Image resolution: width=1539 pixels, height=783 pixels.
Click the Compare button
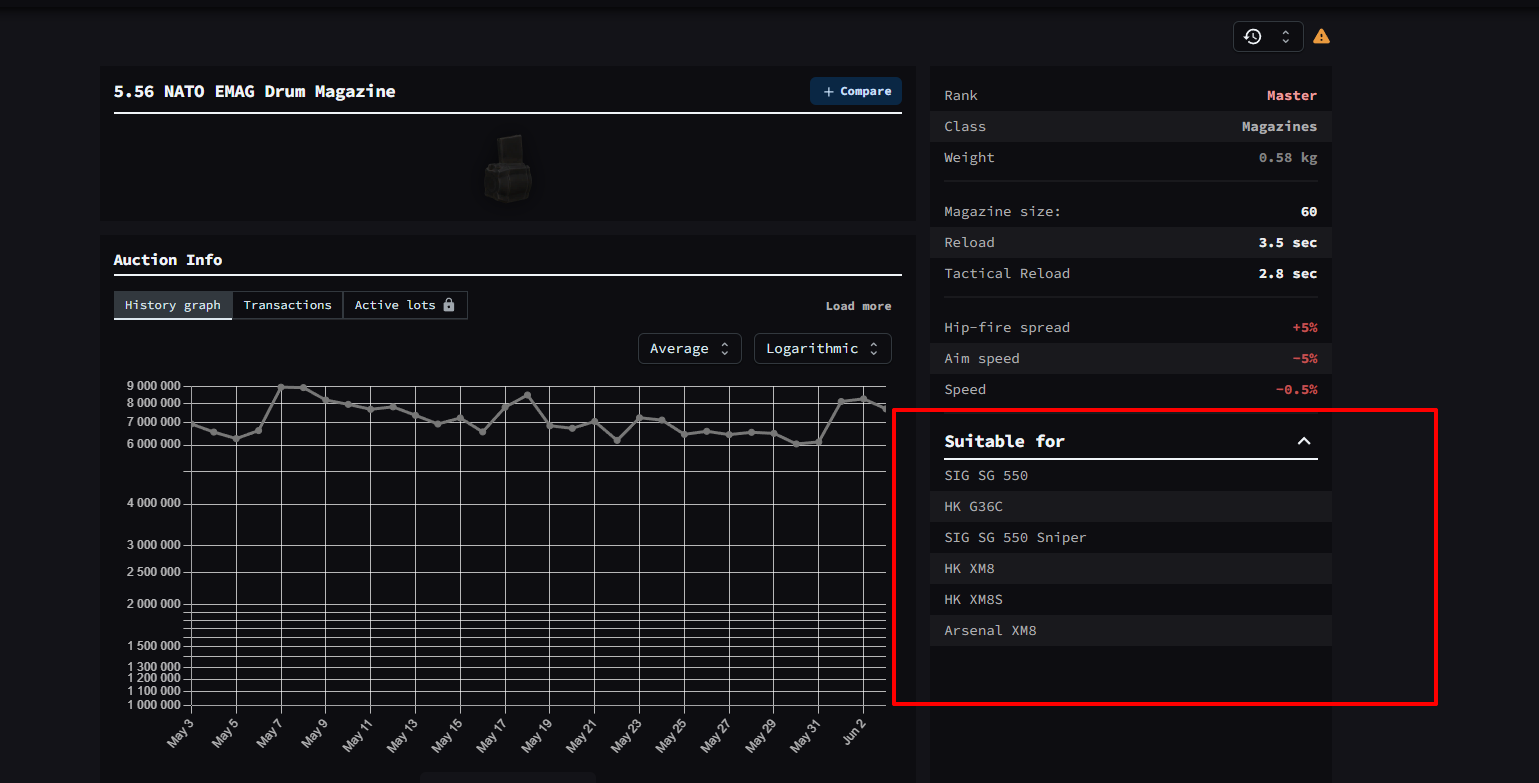point(856,91)
